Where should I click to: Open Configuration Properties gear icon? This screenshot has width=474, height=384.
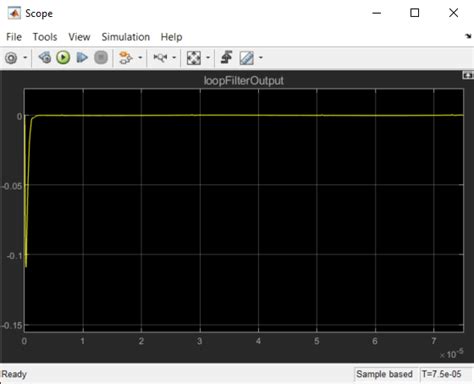(11, 58)
